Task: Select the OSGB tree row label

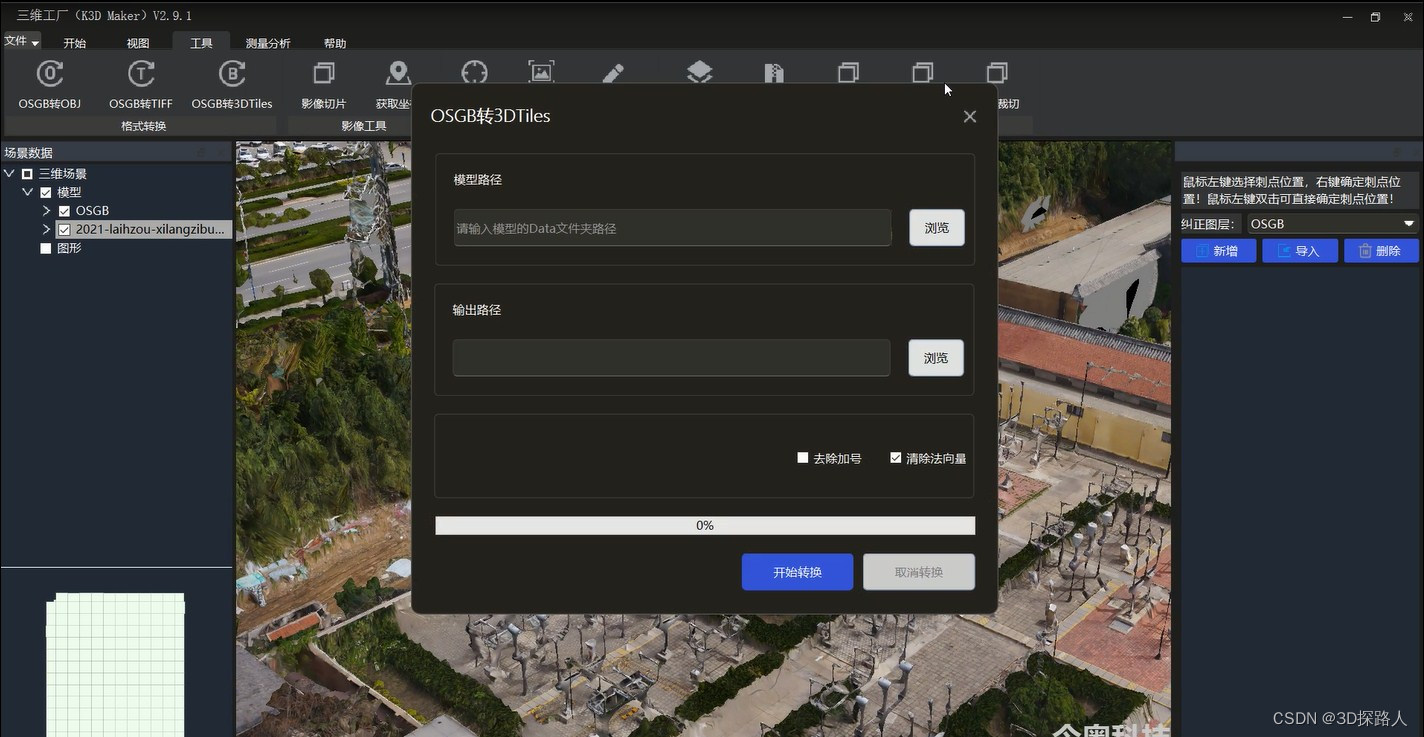Action: point(92,211)
